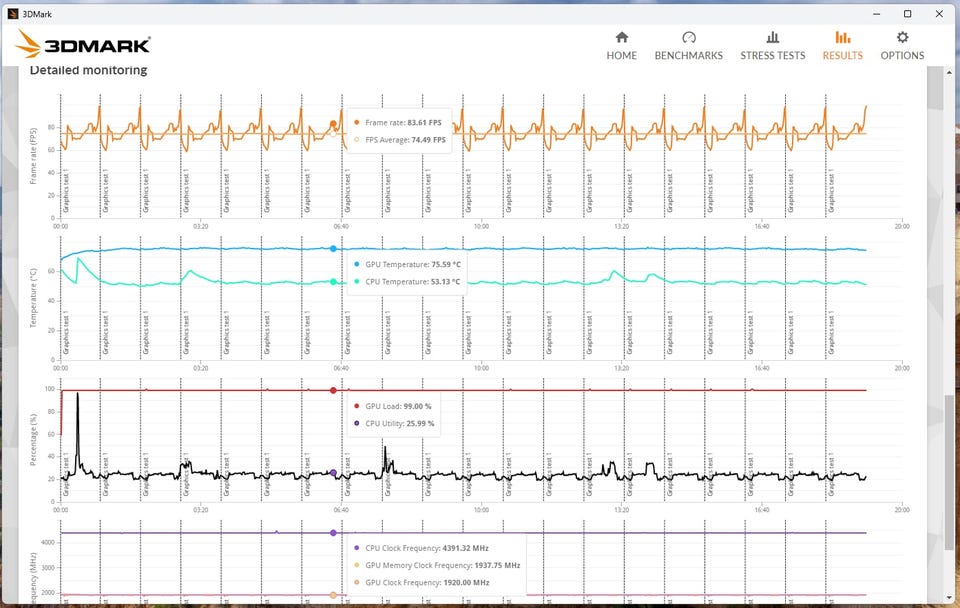Go to the Home section icon
The width and height of the screenshot is (960, 608).
(x=621, y=38)
